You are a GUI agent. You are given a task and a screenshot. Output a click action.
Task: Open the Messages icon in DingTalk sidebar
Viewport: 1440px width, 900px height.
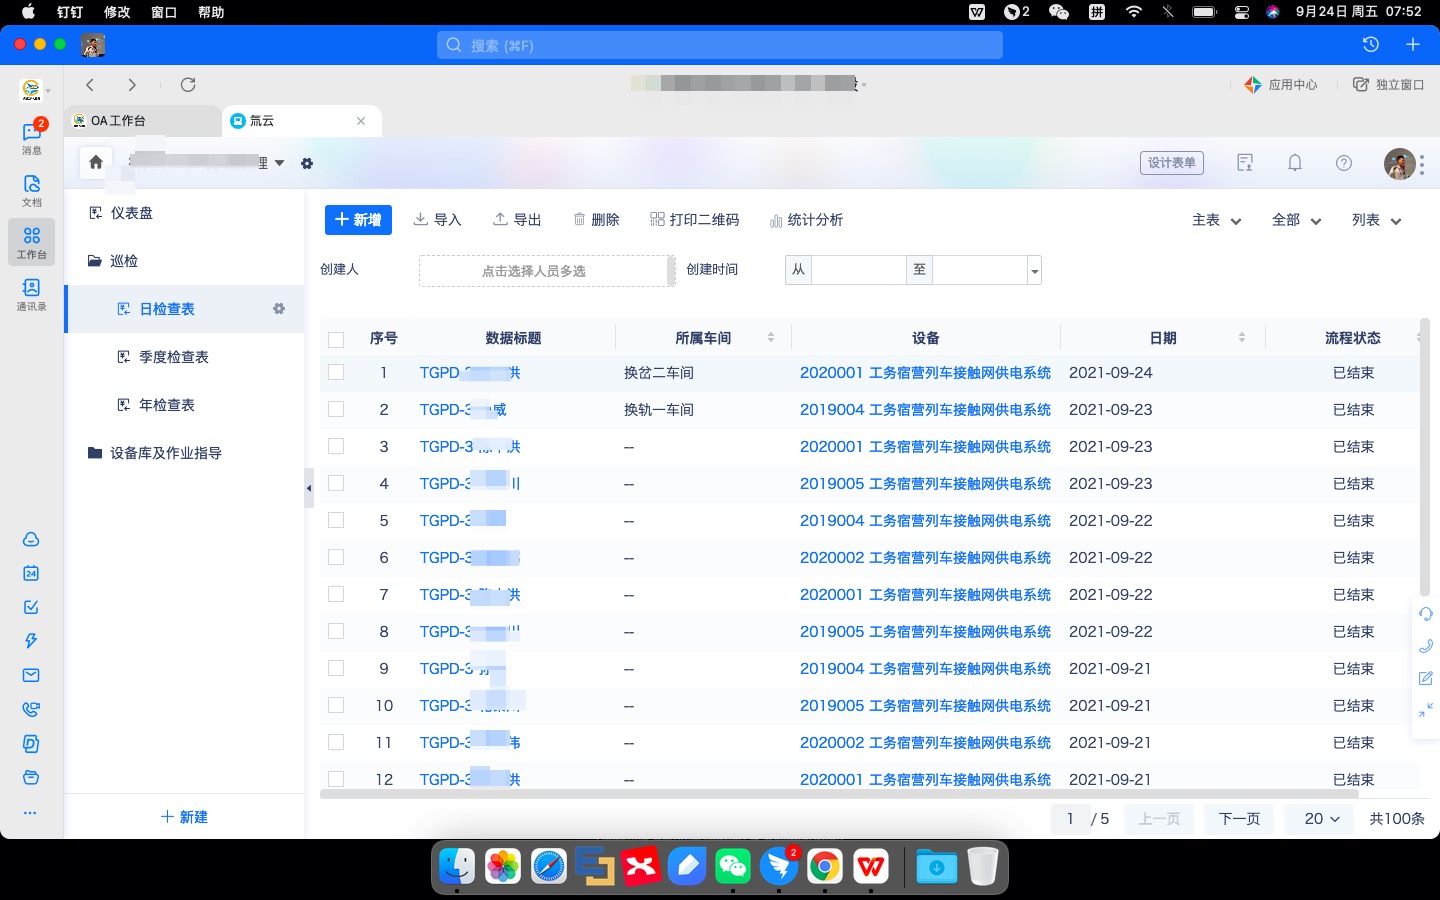pyautogui.click(x=32, y=137)
